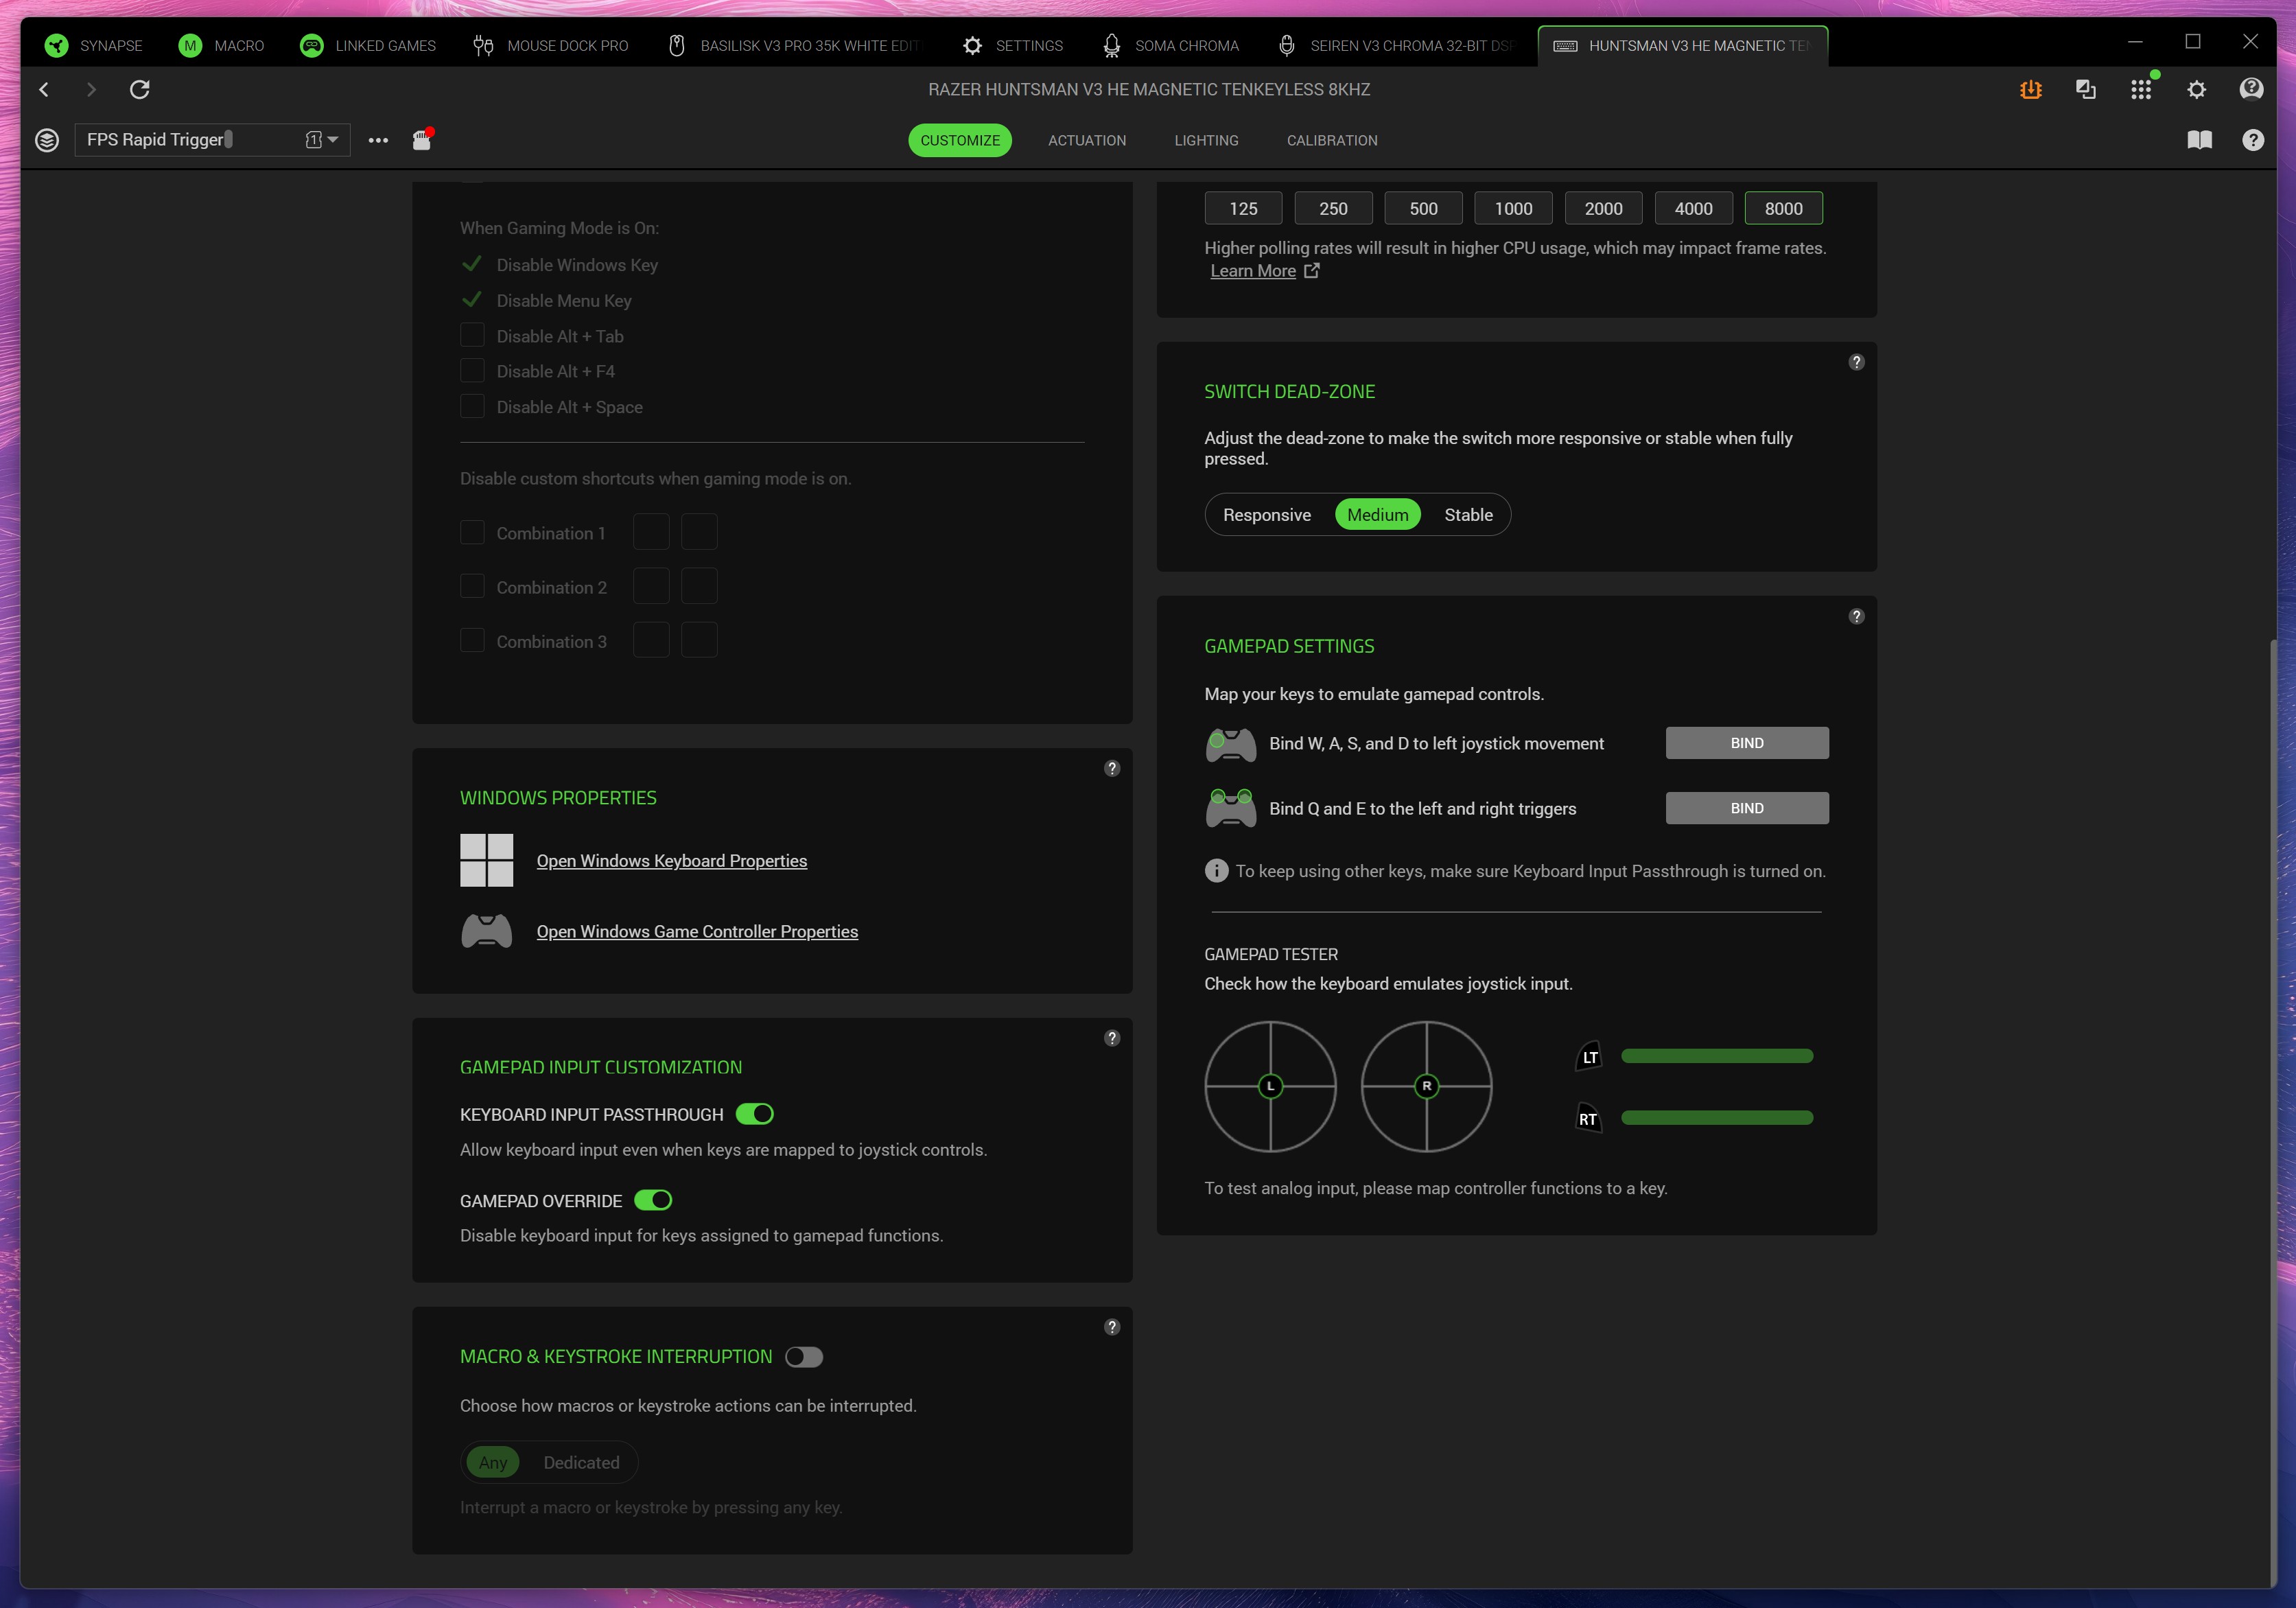This screenshot has height=1608, width=2296.
Task: Click the forward navigation arrow
Action: [92, 90]
